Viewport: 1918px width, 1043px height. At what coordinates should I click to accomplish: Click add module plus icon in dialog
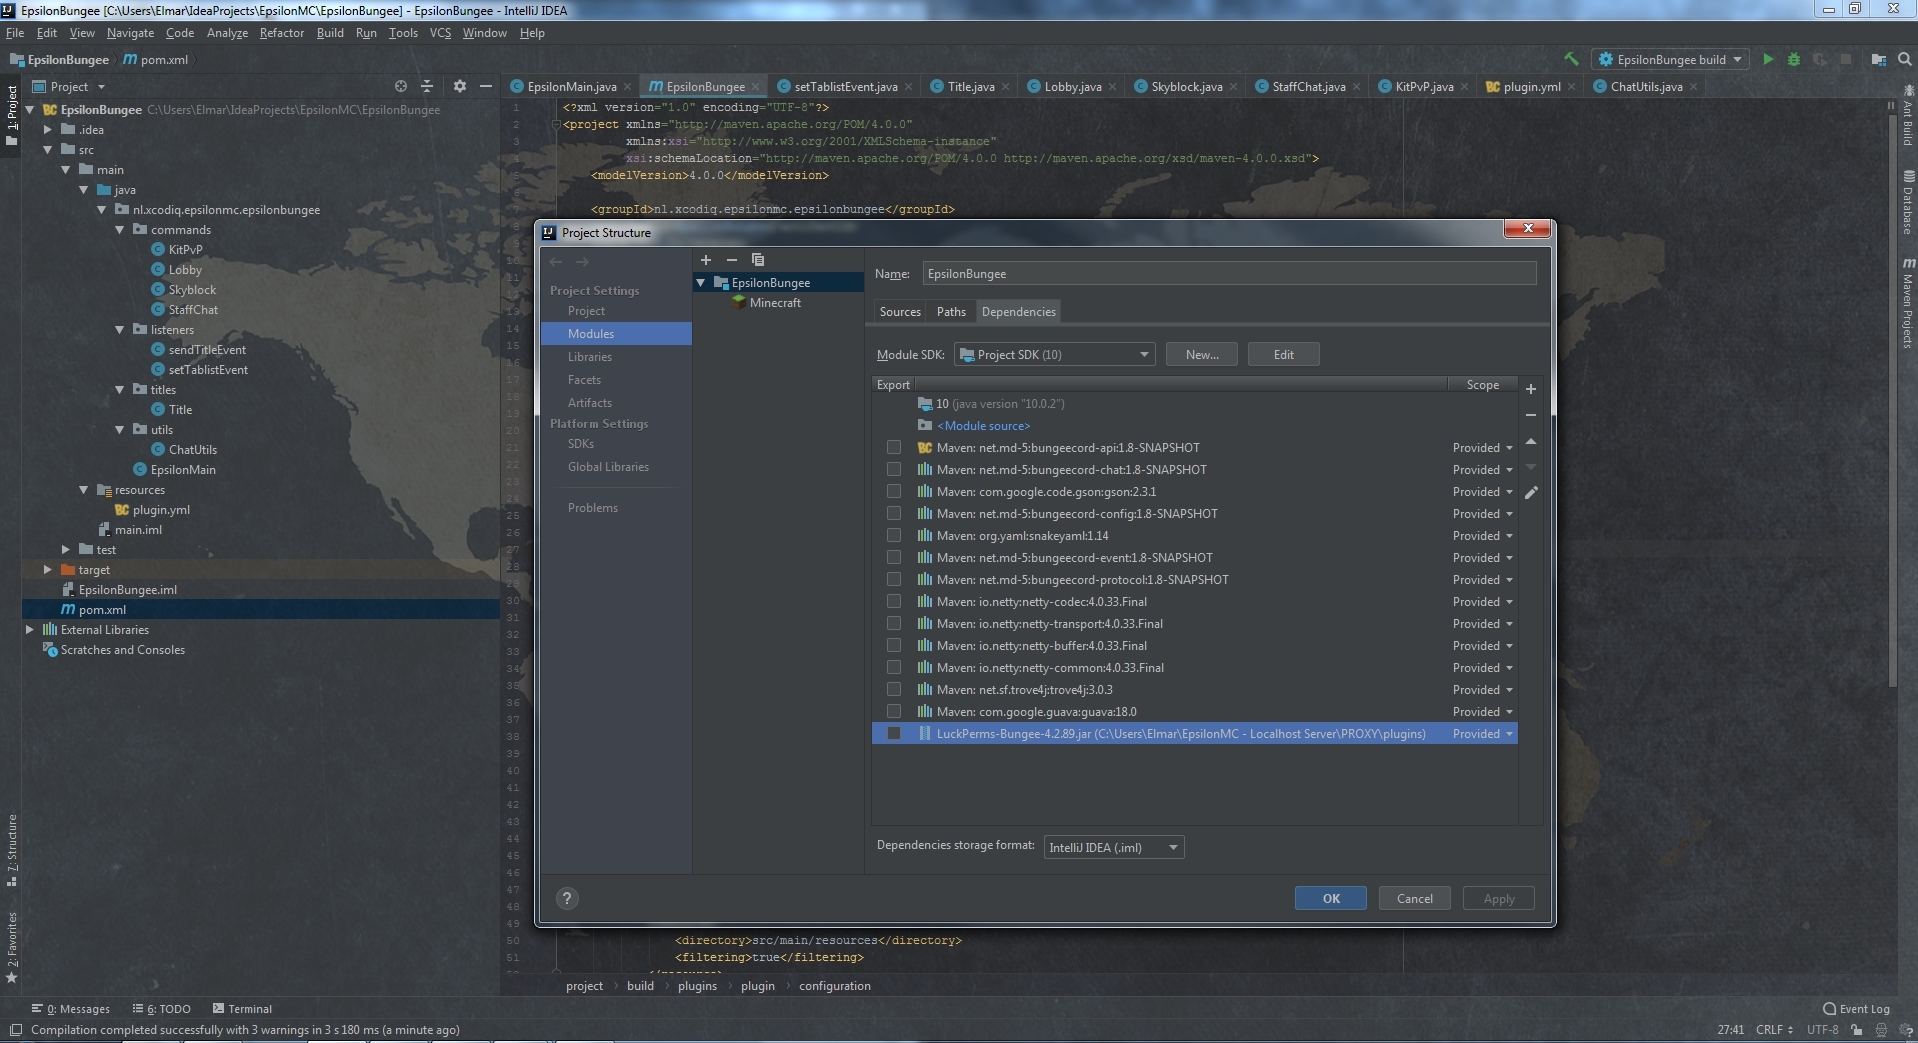point(706,260)
